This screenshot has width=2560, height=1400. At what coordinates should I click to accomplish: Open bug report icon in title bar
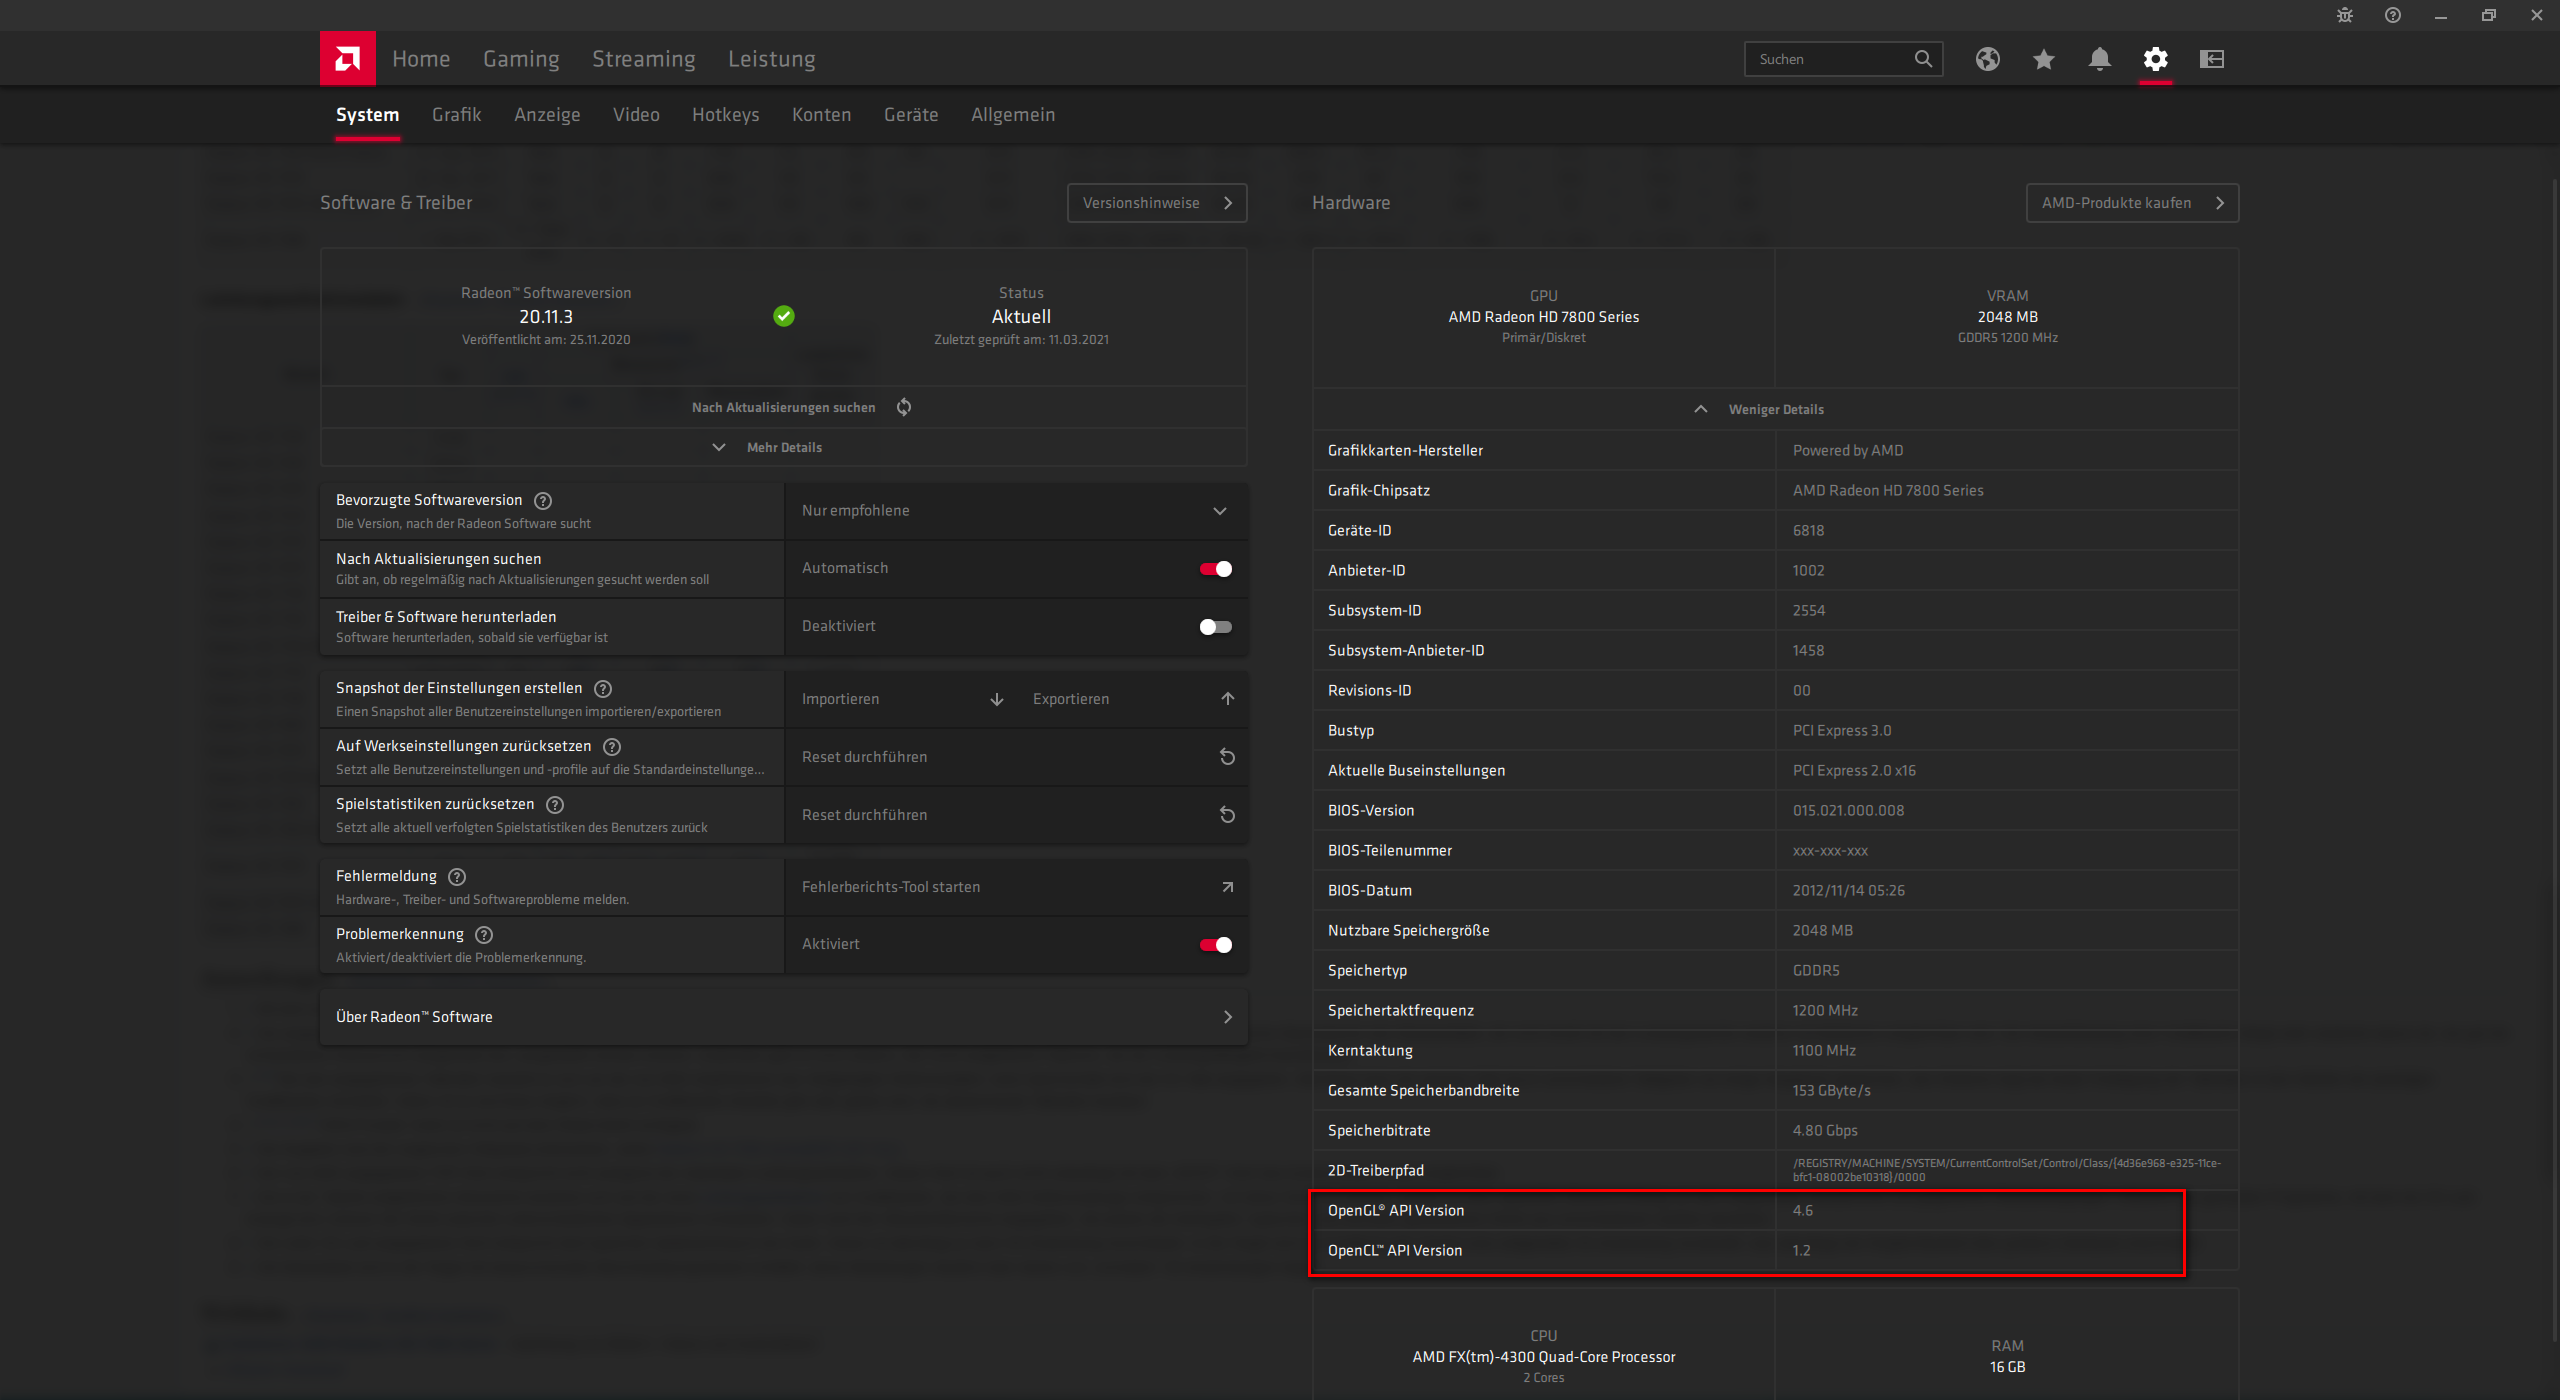2345,15
